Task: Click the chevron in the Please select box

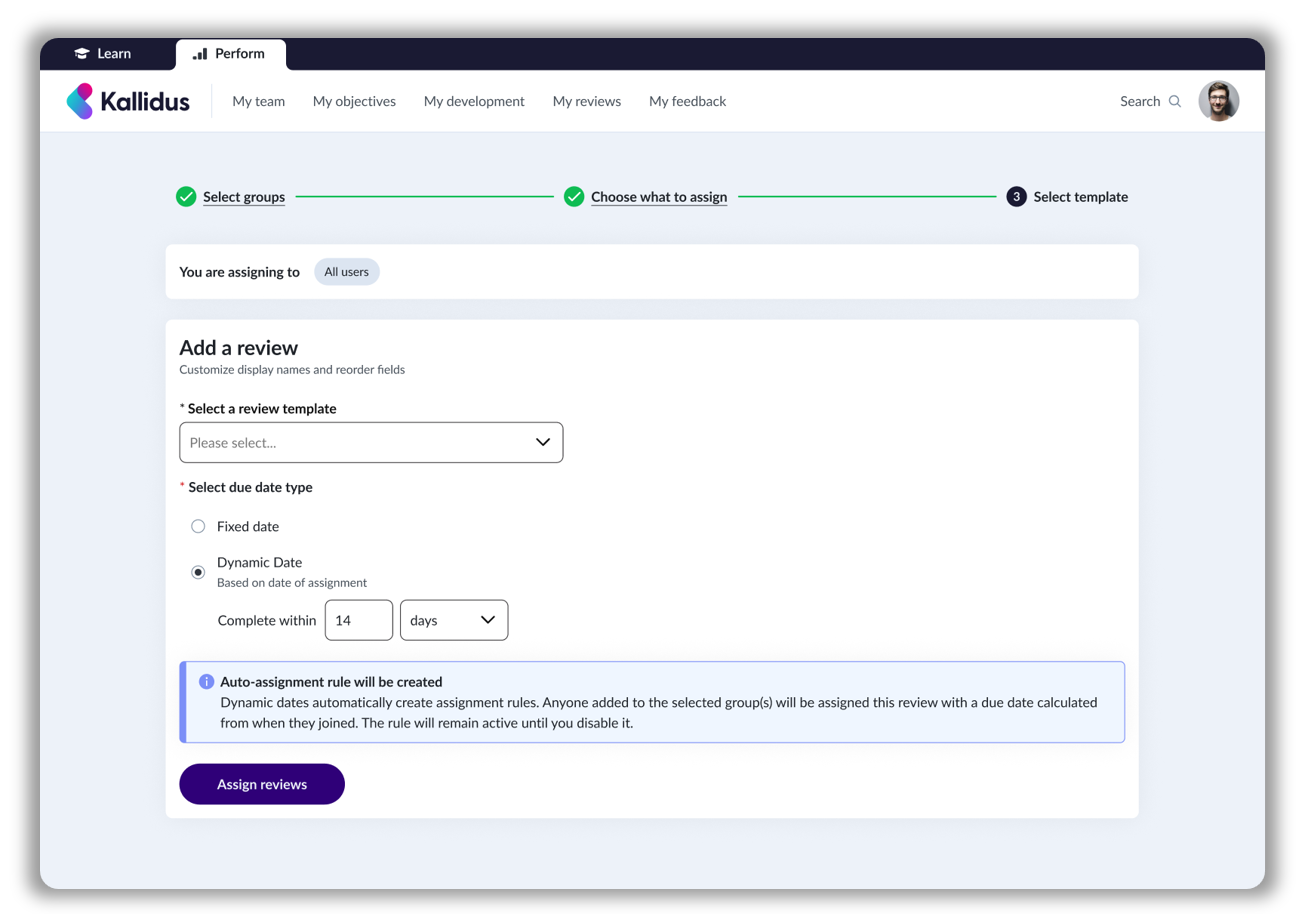Action: (543, 442)
